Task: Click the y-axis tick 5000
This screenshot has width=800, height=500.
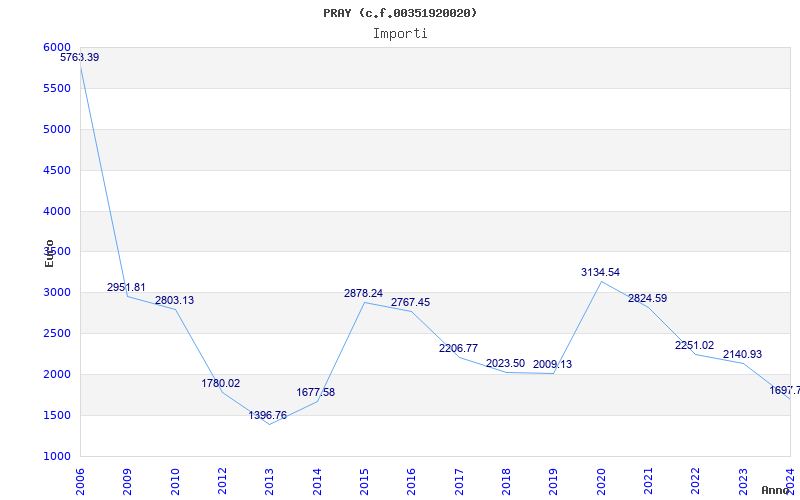Action: (x=57, y=129)
